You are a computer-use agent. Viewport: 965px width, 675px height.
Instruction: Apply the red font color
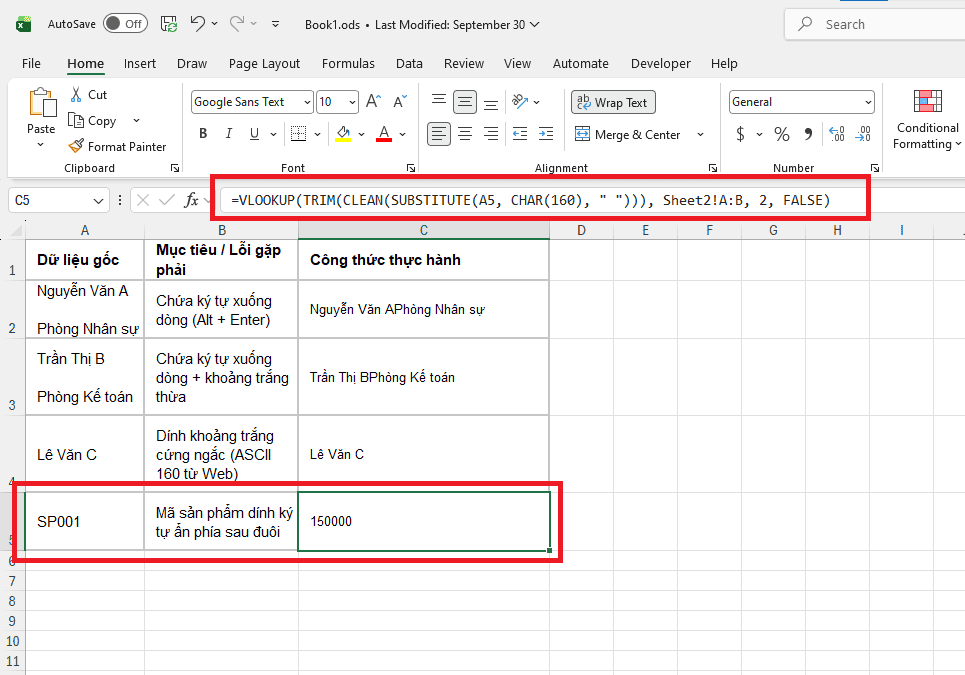tap(384, 134)
